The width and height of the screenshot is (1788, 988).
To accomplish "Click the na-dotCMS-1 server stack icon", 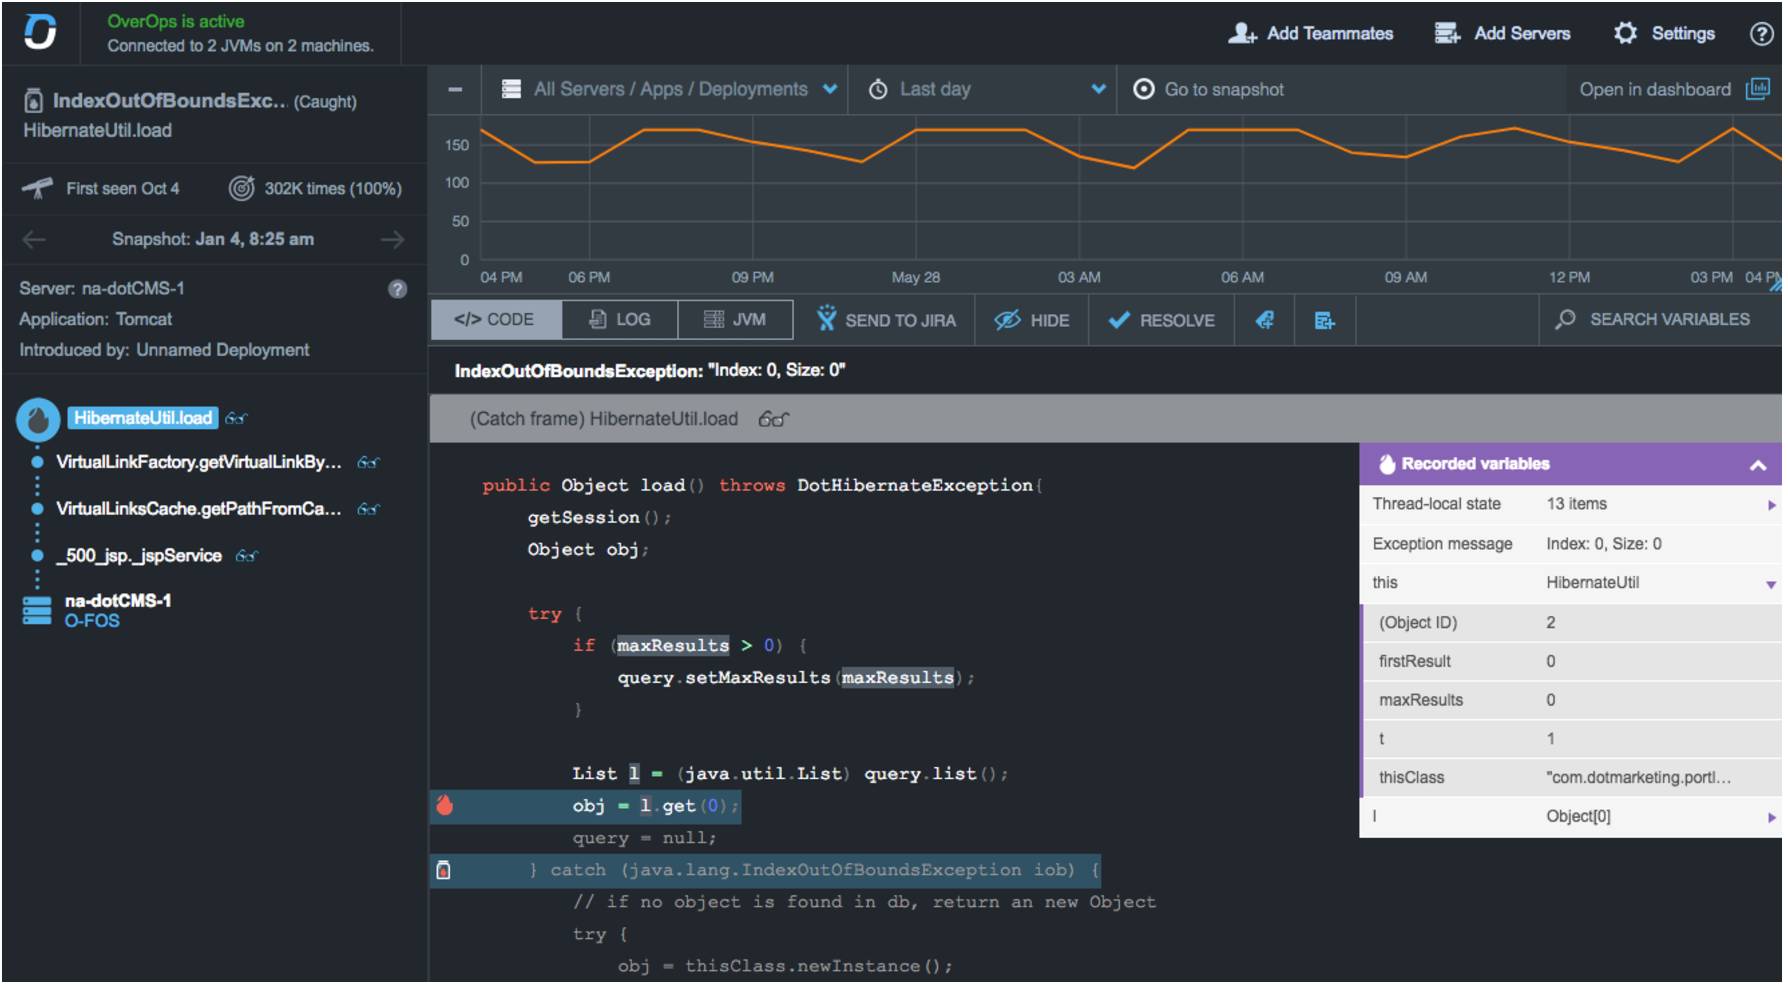I will 37,610.
